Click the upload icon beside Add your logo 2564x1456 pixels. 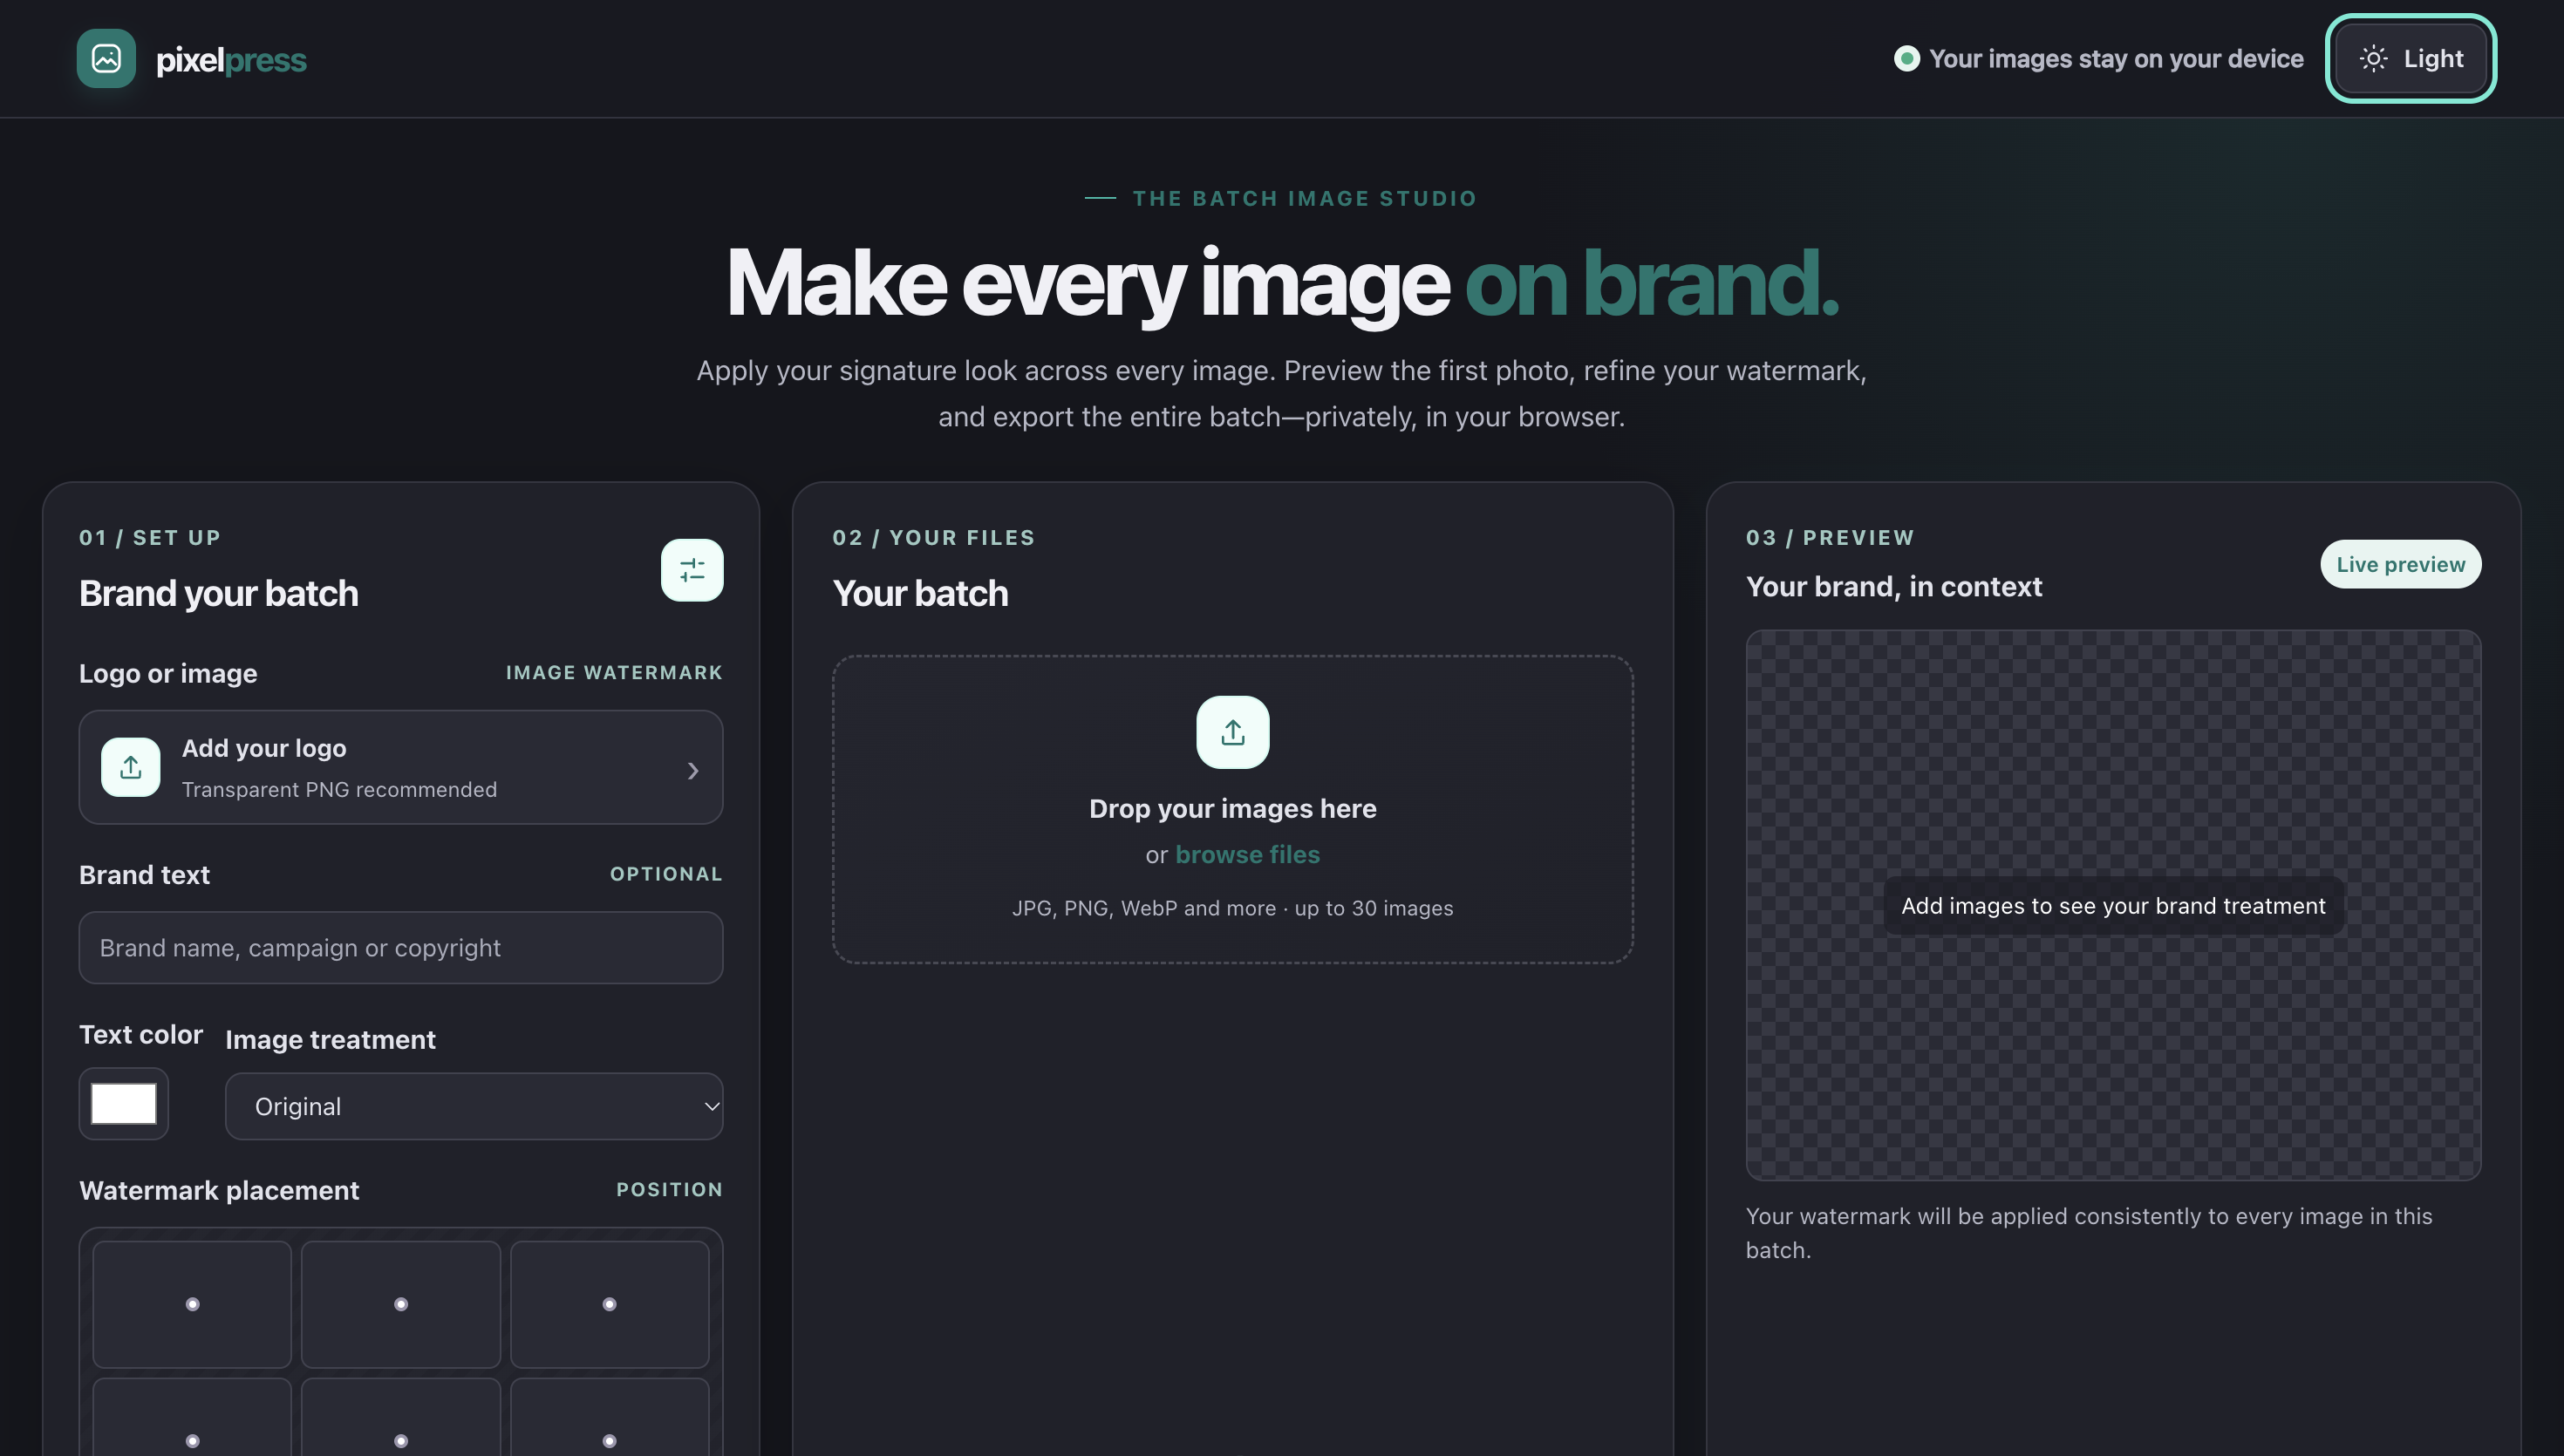131,767
